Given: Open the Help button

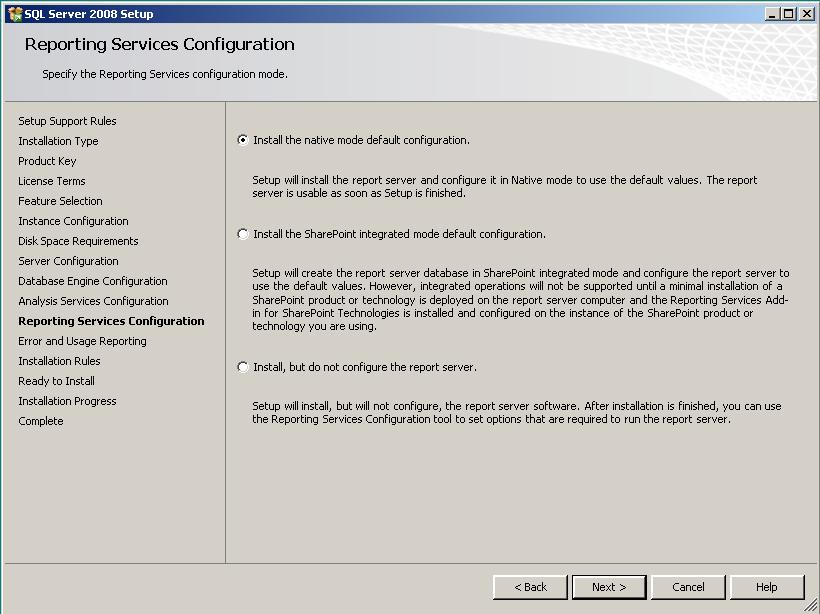Looking at the screenshot, I should click(767, 587).
